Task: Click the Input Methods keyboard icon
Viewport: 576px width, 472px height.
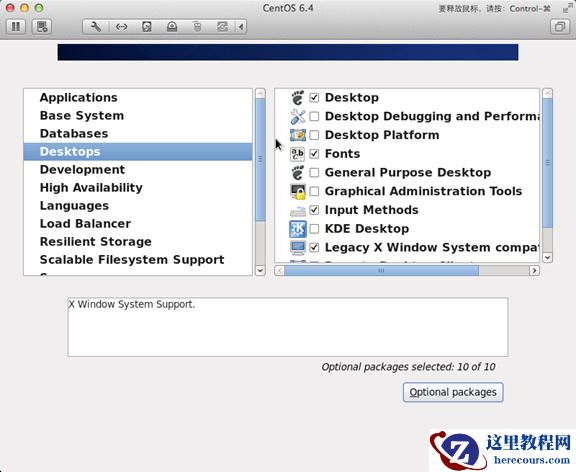Action: click(x=298, y=211)
